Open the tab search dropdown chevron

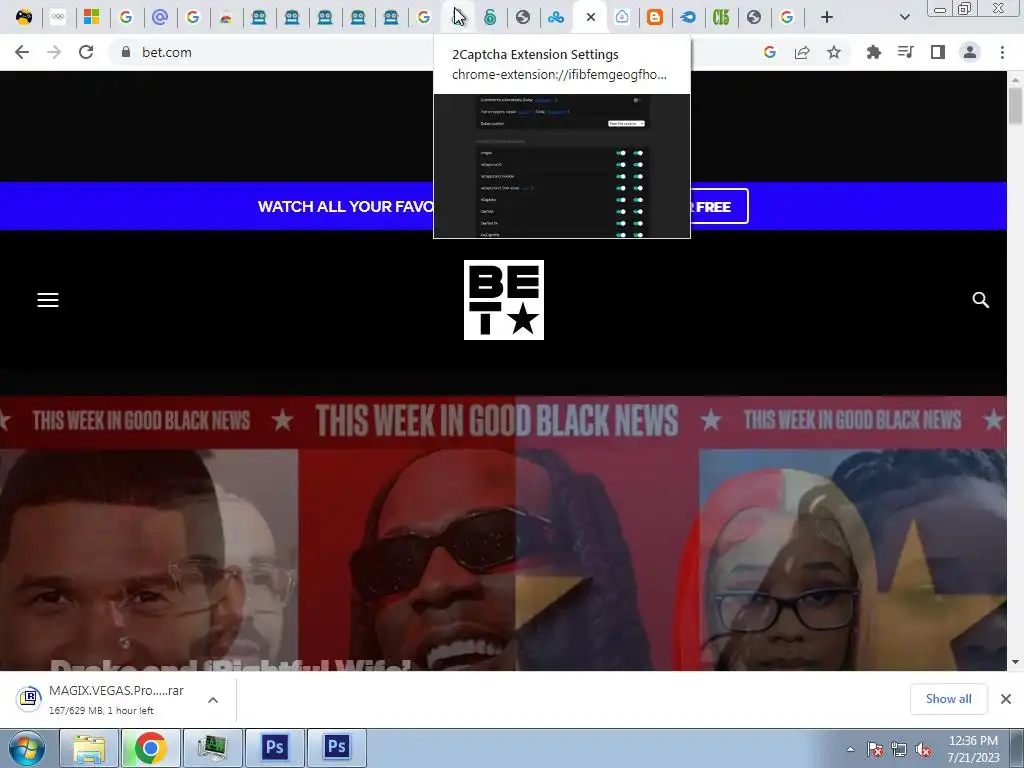(x=904, y=17)
